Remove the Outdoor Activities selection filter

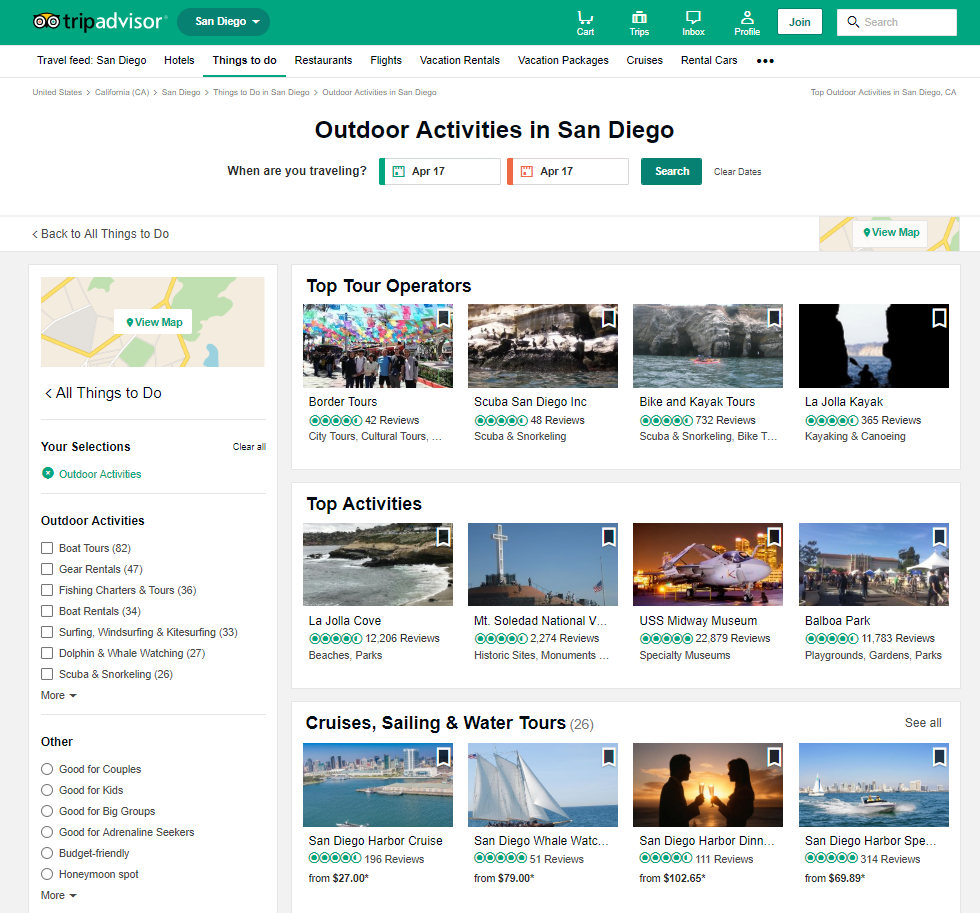tap(48, 473)
